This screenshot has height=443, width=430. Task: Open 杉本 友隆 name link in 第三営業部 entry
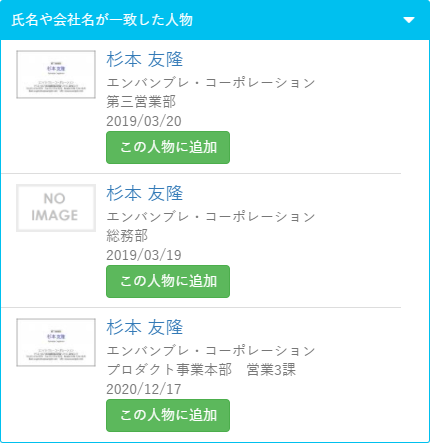pos(145,60)
